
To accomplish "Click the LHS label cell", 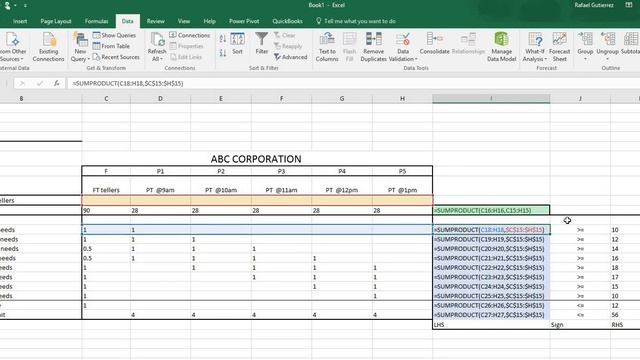I will (x=491, y=325).
